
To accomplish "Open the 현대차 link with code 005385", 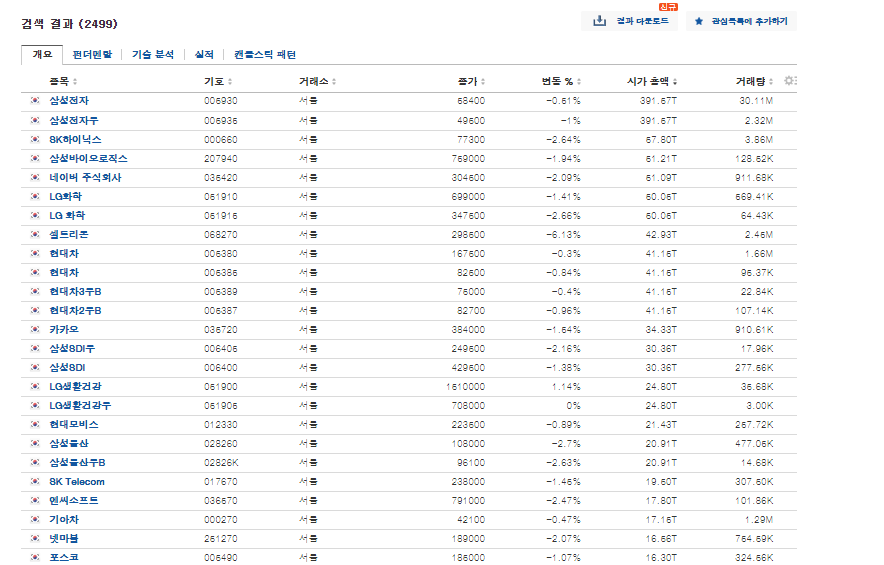I will pos(64,272).
